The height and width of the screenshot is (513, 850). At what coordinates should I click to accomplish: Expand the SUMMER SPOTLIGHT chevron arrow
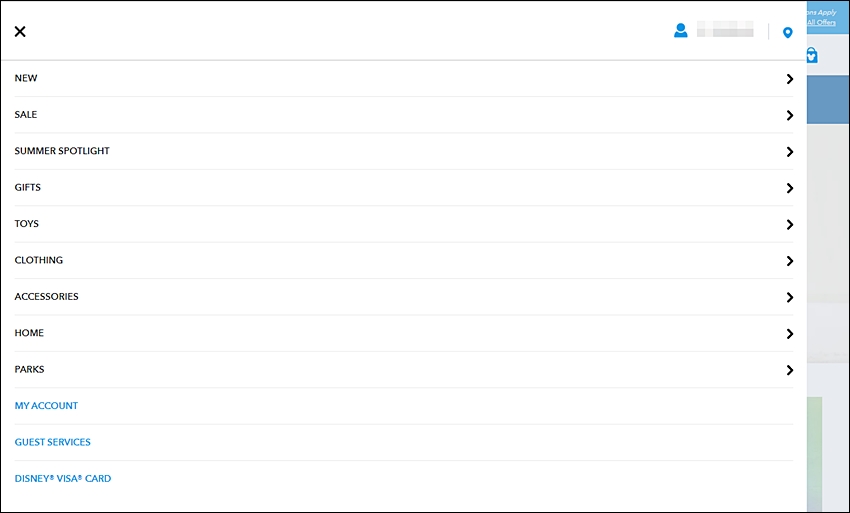tap(790, 152)
